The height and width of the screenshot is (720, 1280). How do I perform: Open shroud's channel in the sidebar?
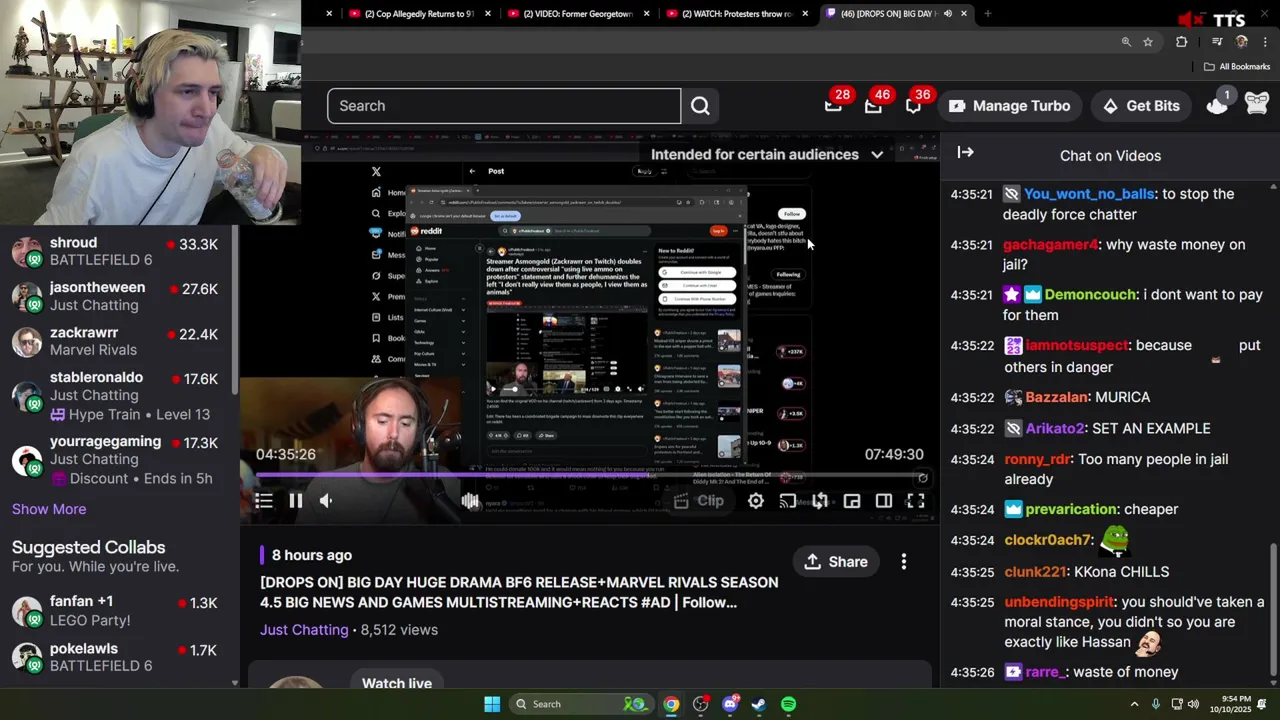pyautogui.click(x=120, y=251)
